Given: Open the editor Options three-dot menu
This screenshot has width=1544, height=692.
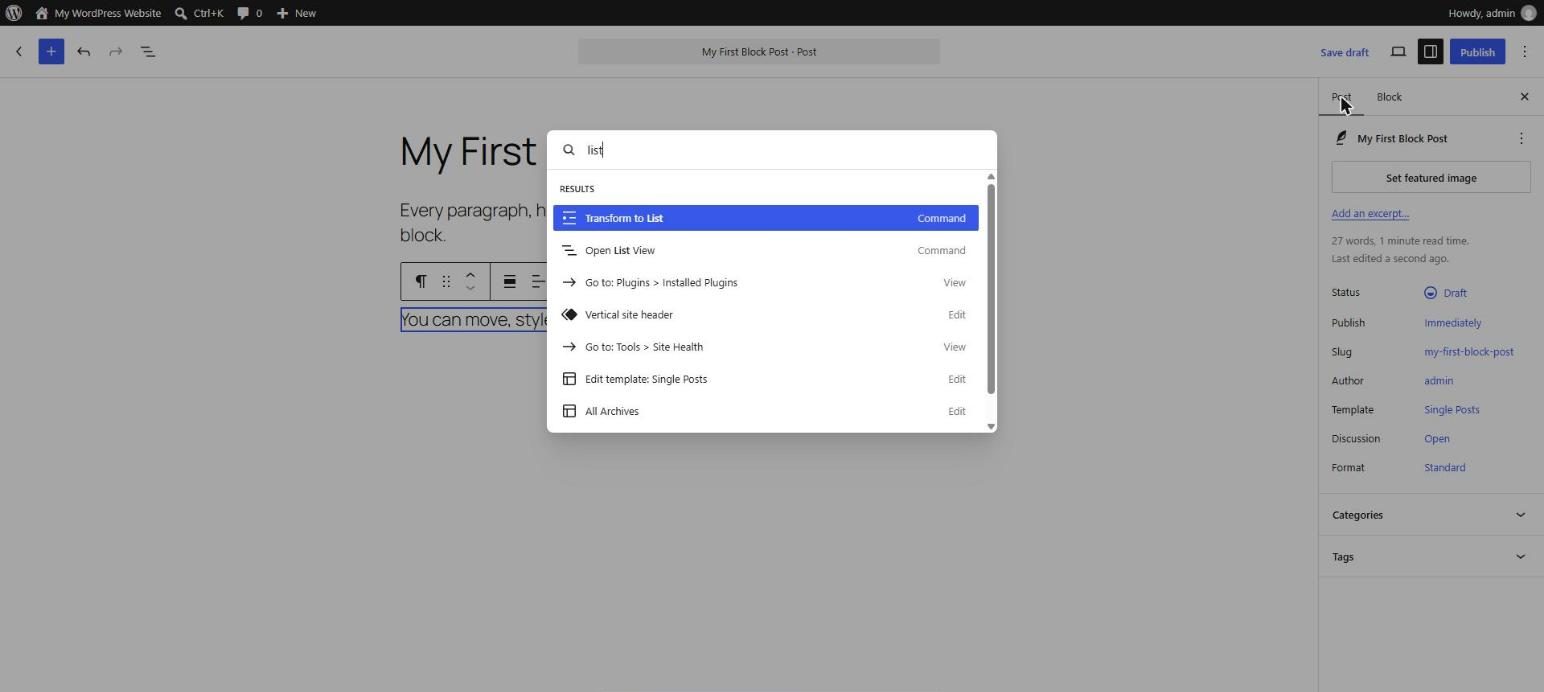Looking at the screenshot, I should pyautogui.click(x=1524, y=52).
